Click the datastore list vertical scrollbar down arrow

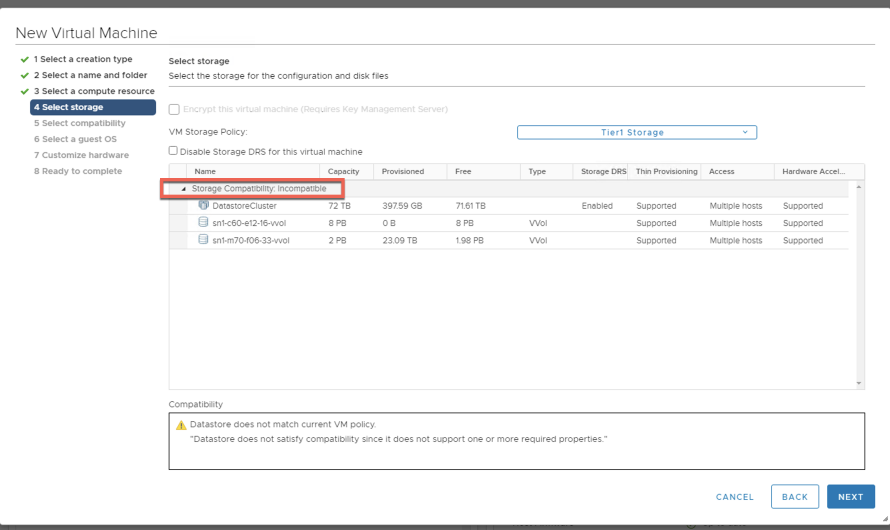[859, 382]
